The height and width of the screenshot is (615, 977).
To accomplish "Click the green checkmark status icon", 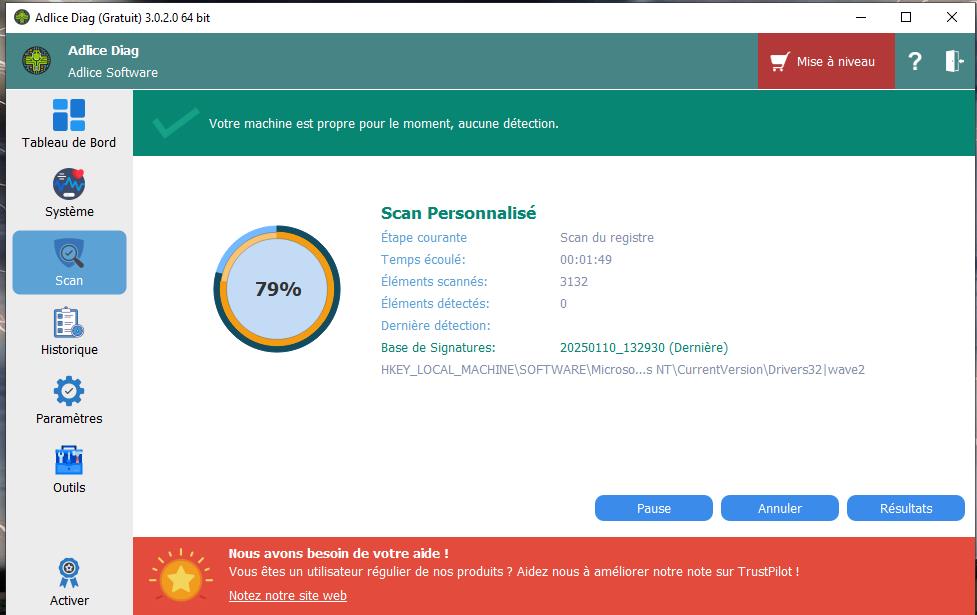I will [176, 123].
